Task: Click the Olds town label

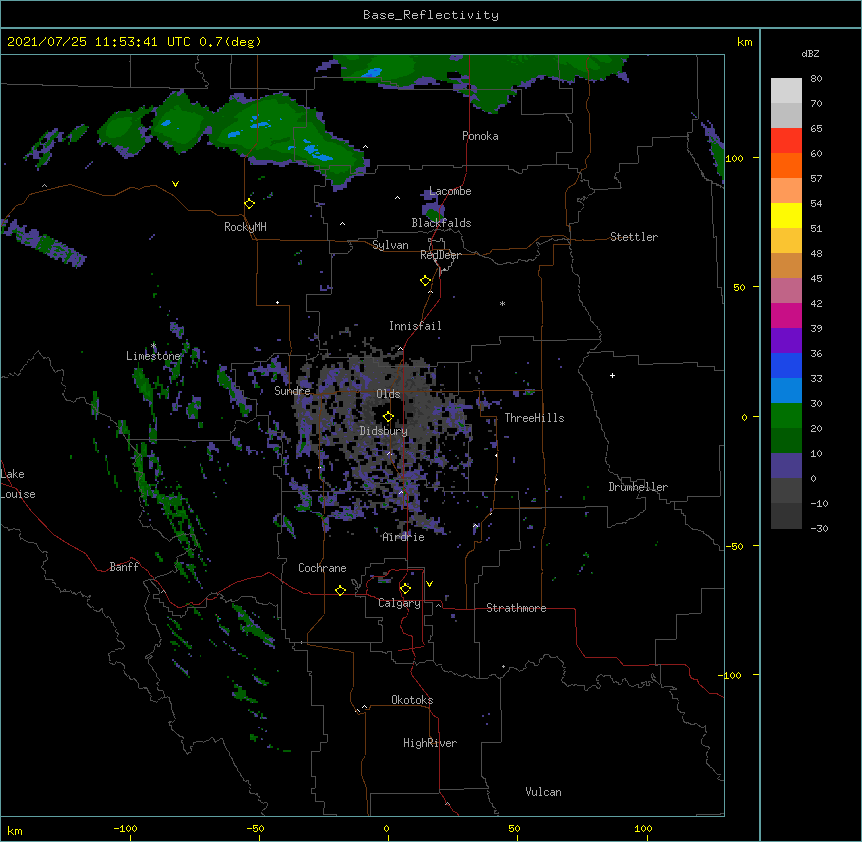Action: [x=388, y=394]
